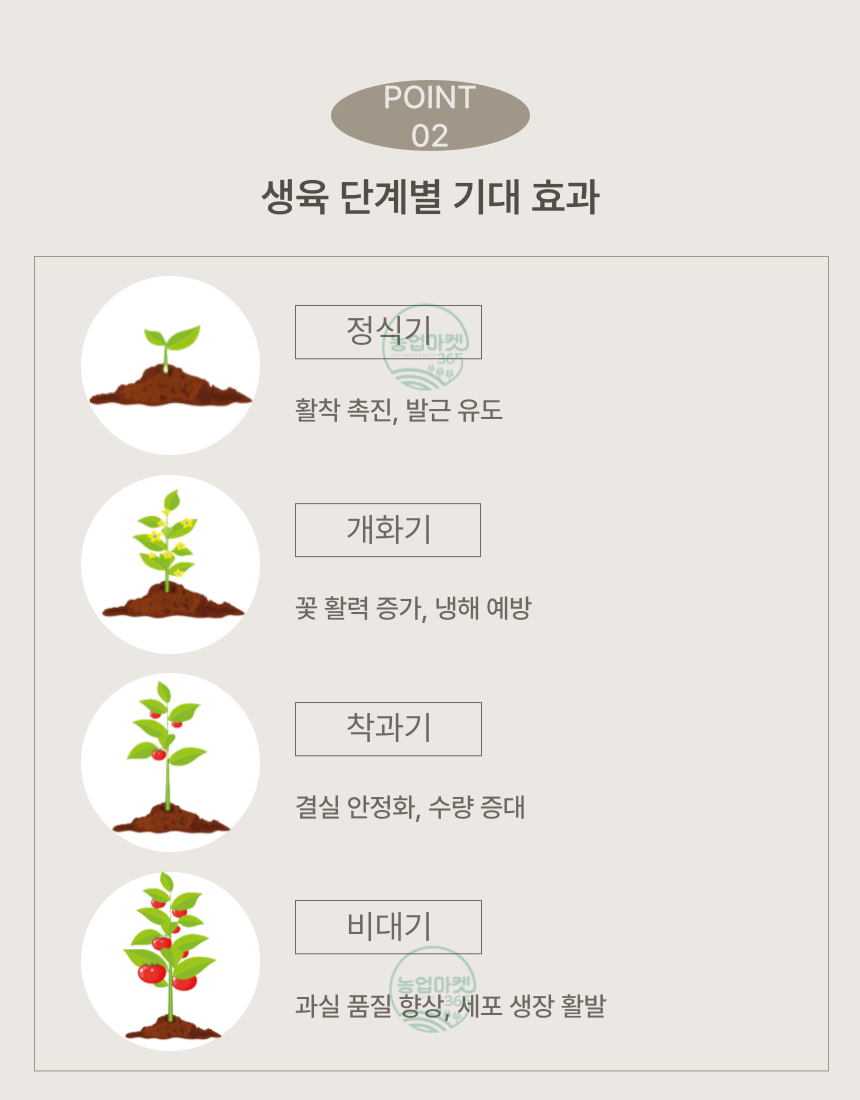The width and height of the screenshot is (860, 1100).
Task: Click the yellow flowers on the blooming plant
Action: [168, 540]
